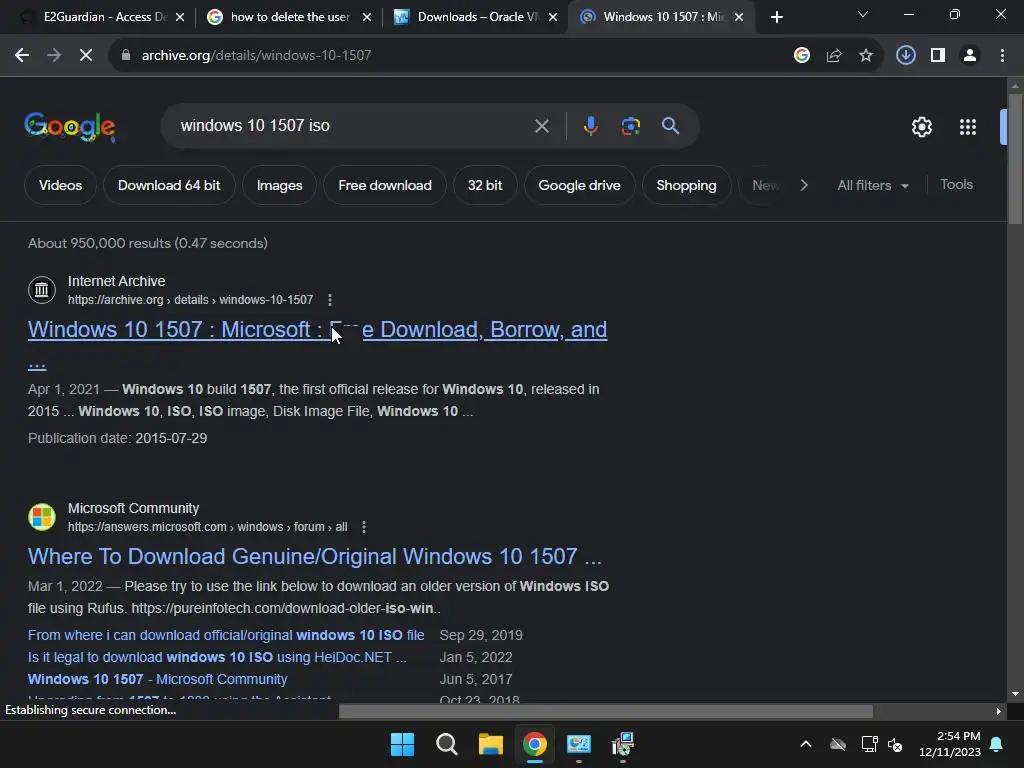Click the Internet Archive favicon
The height and width of the screenshot is (768, 1024).
pyautogui.click(x=42, y=290)
